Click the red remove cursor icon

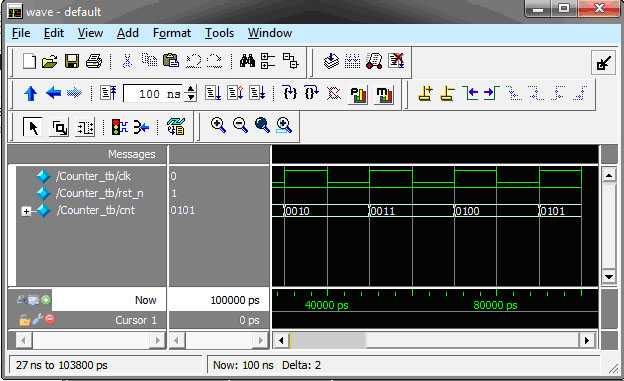(x=50, y=319)
